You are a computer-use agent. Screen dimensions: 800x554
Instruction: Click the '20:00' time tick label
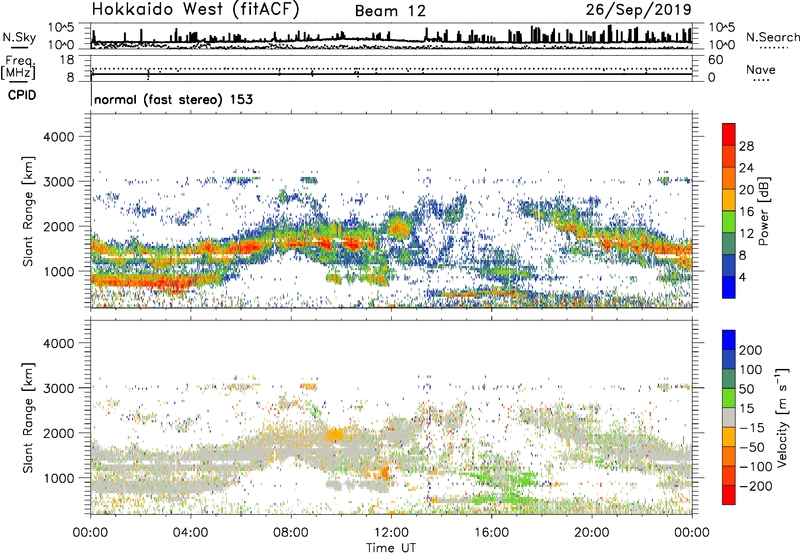click(x=591, y=533)
